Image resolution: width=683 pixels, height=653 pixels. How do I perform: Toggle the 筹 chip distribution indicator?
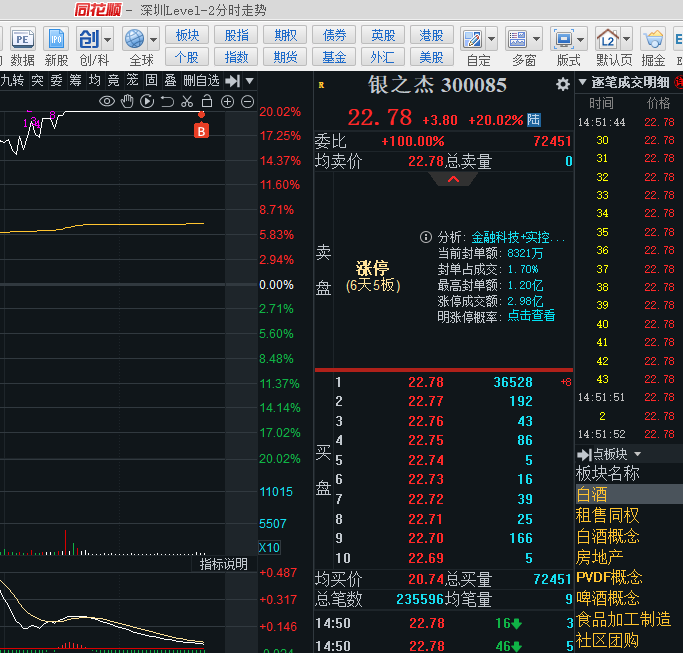click(75, 81)
